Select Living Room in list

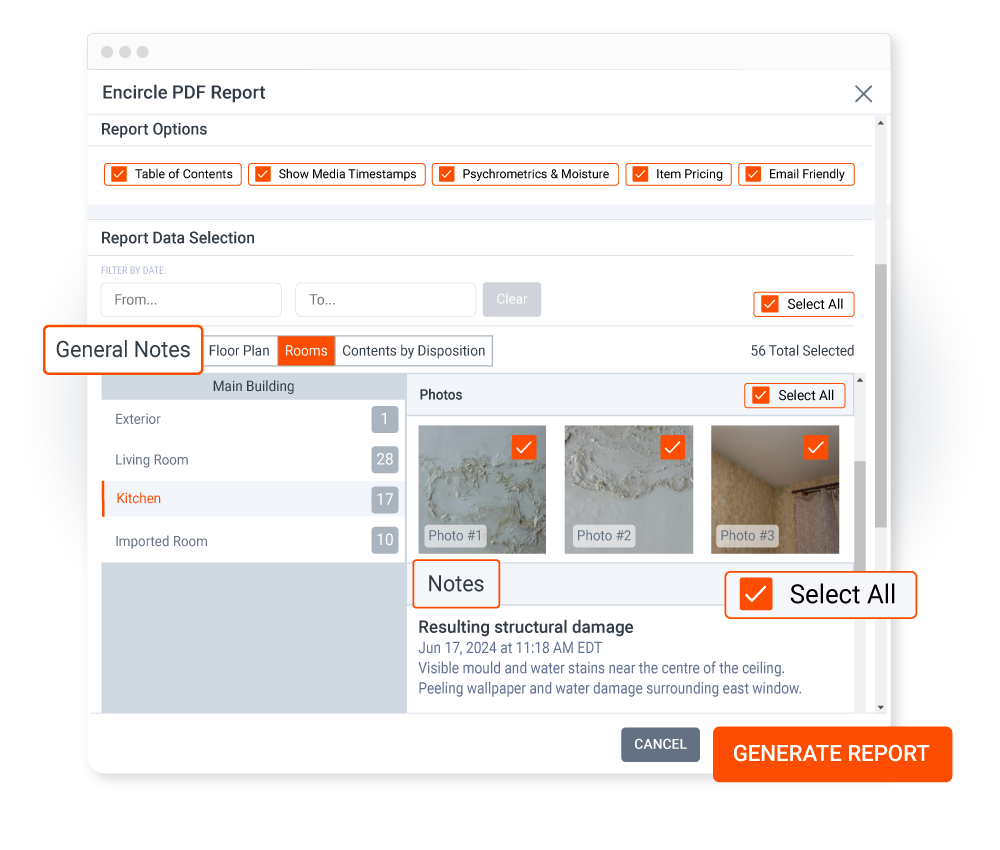point(254,460)
